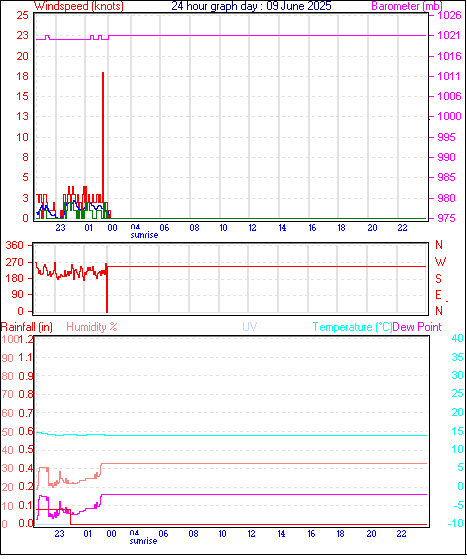Click the Humidity % legend label
The width and height of the screenshot is (467, 559).
pyautogui.click(x=92, y=327)
